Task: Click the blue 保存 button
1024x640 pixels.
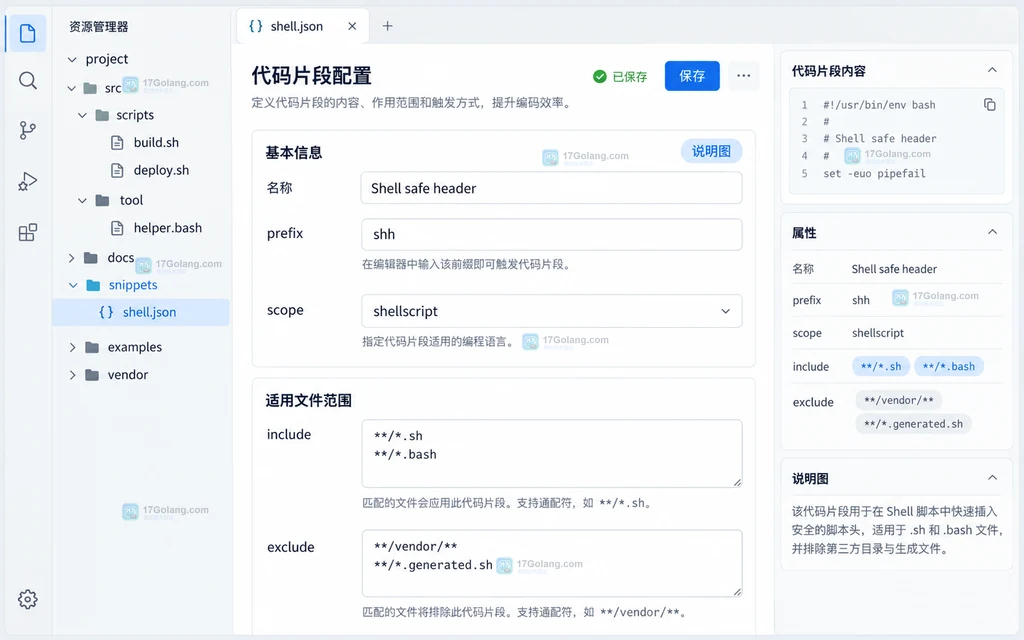Action: 692,76
